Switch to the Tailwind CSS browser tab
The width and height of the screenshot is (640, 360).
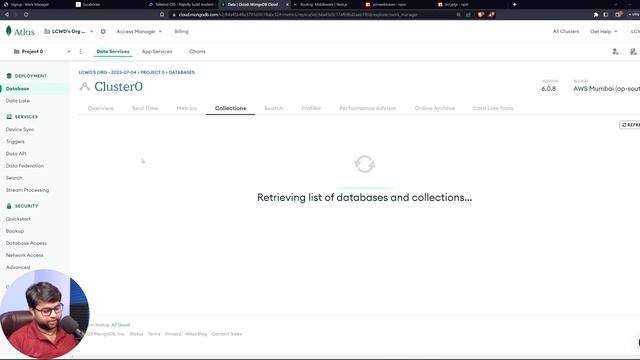click(182, 4)
